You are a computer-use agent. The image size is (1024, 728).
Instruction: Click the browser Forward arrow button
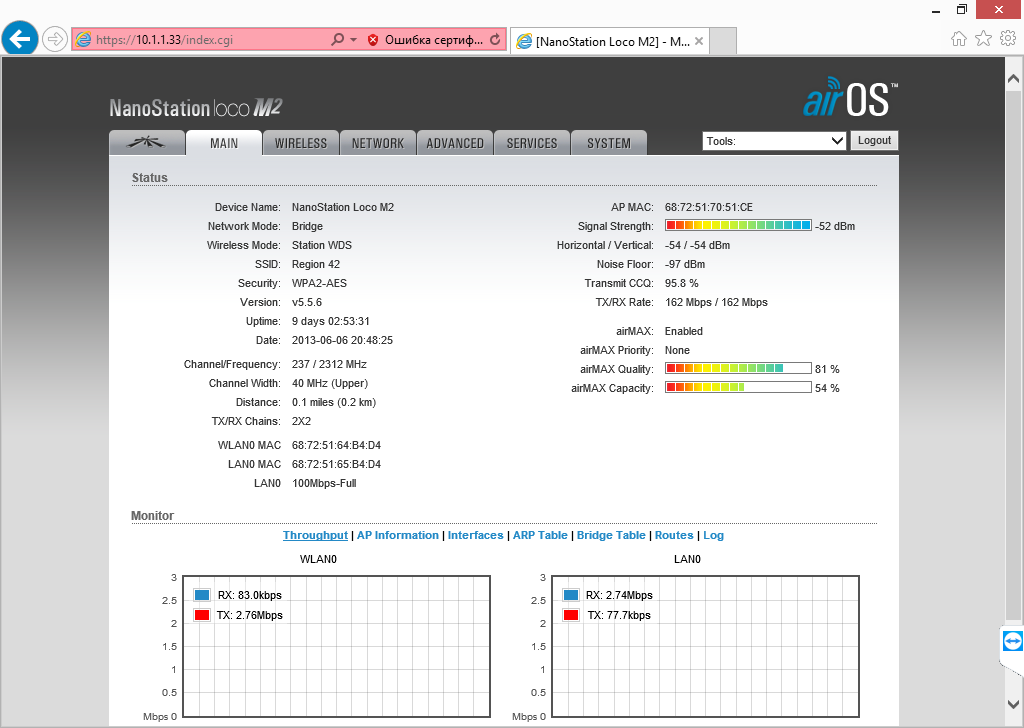[55, 39]
